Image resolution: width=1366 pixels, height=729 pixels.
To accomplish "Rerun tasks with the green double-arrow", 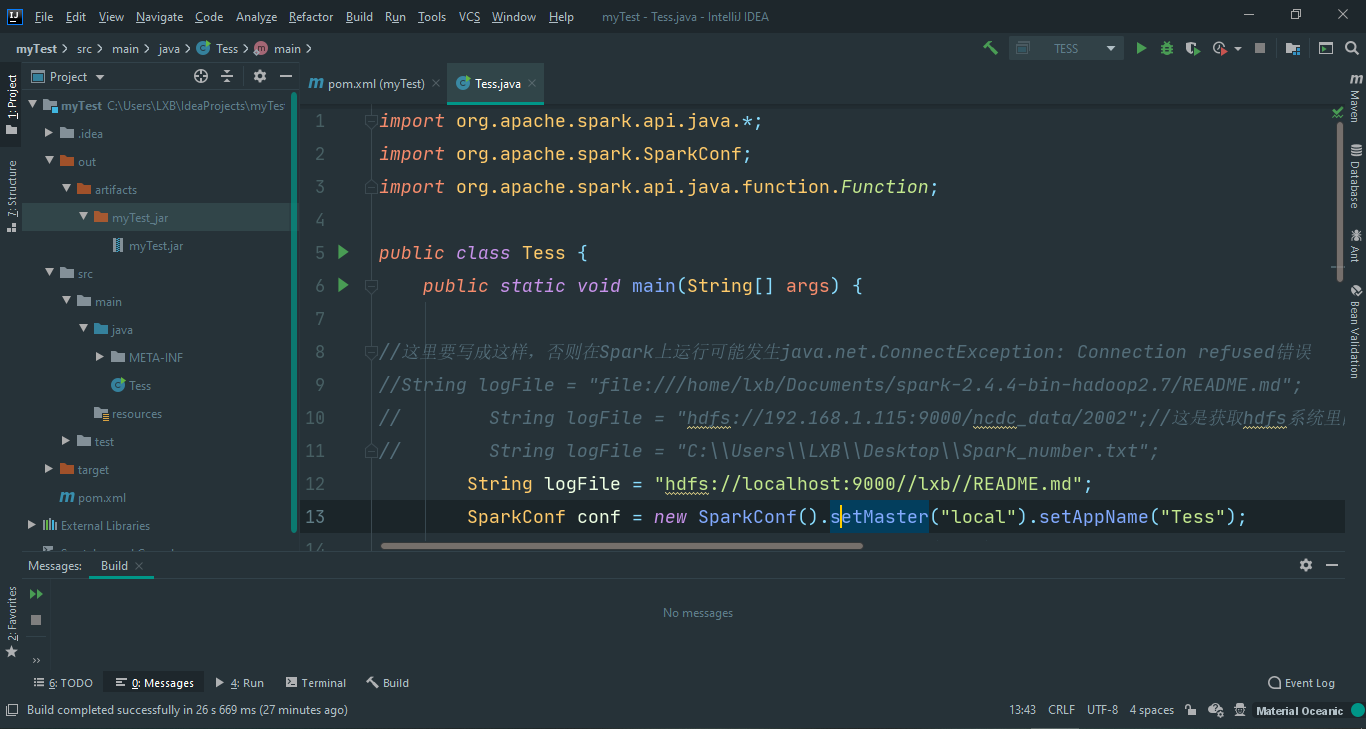I will pyautogui.click(x=34, y=592).
